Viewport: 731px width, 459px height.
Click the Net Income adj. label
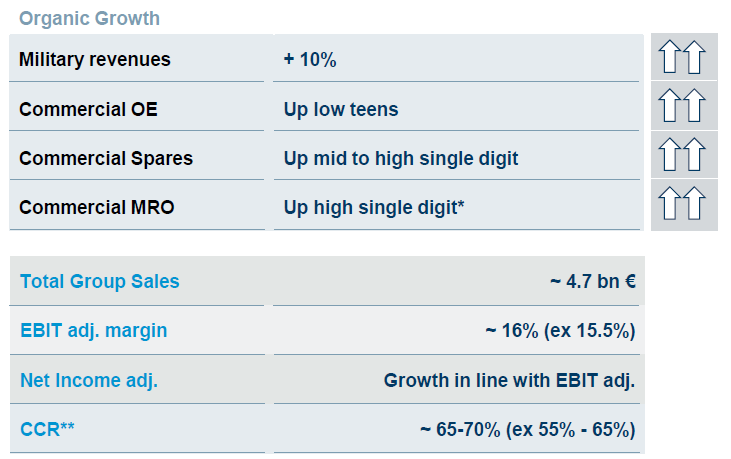coord(89,380)
